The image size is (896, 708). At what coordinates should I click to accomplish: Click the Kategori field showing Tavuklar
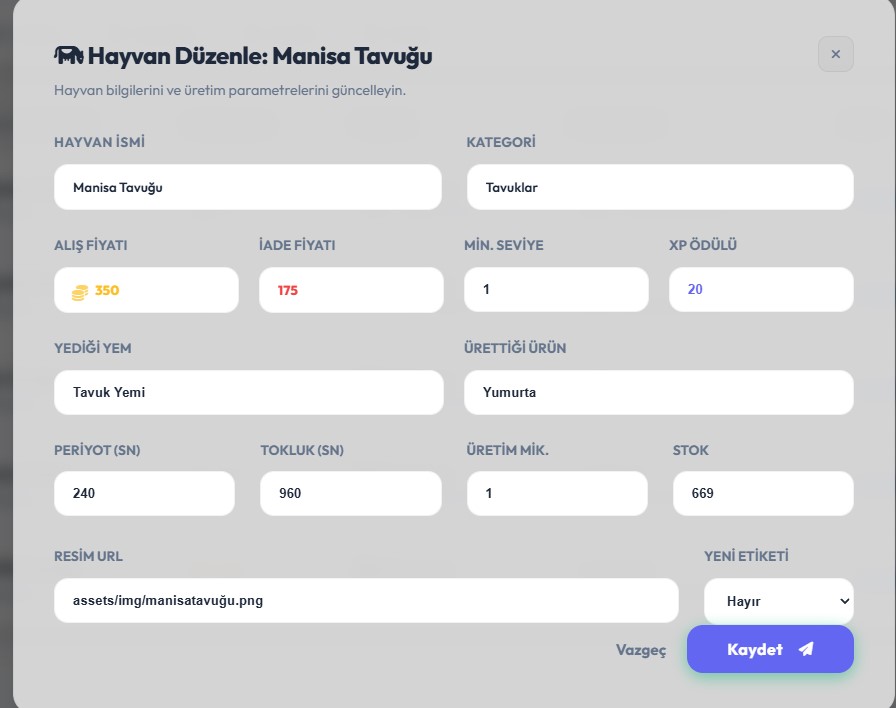(x=660, y=187)
